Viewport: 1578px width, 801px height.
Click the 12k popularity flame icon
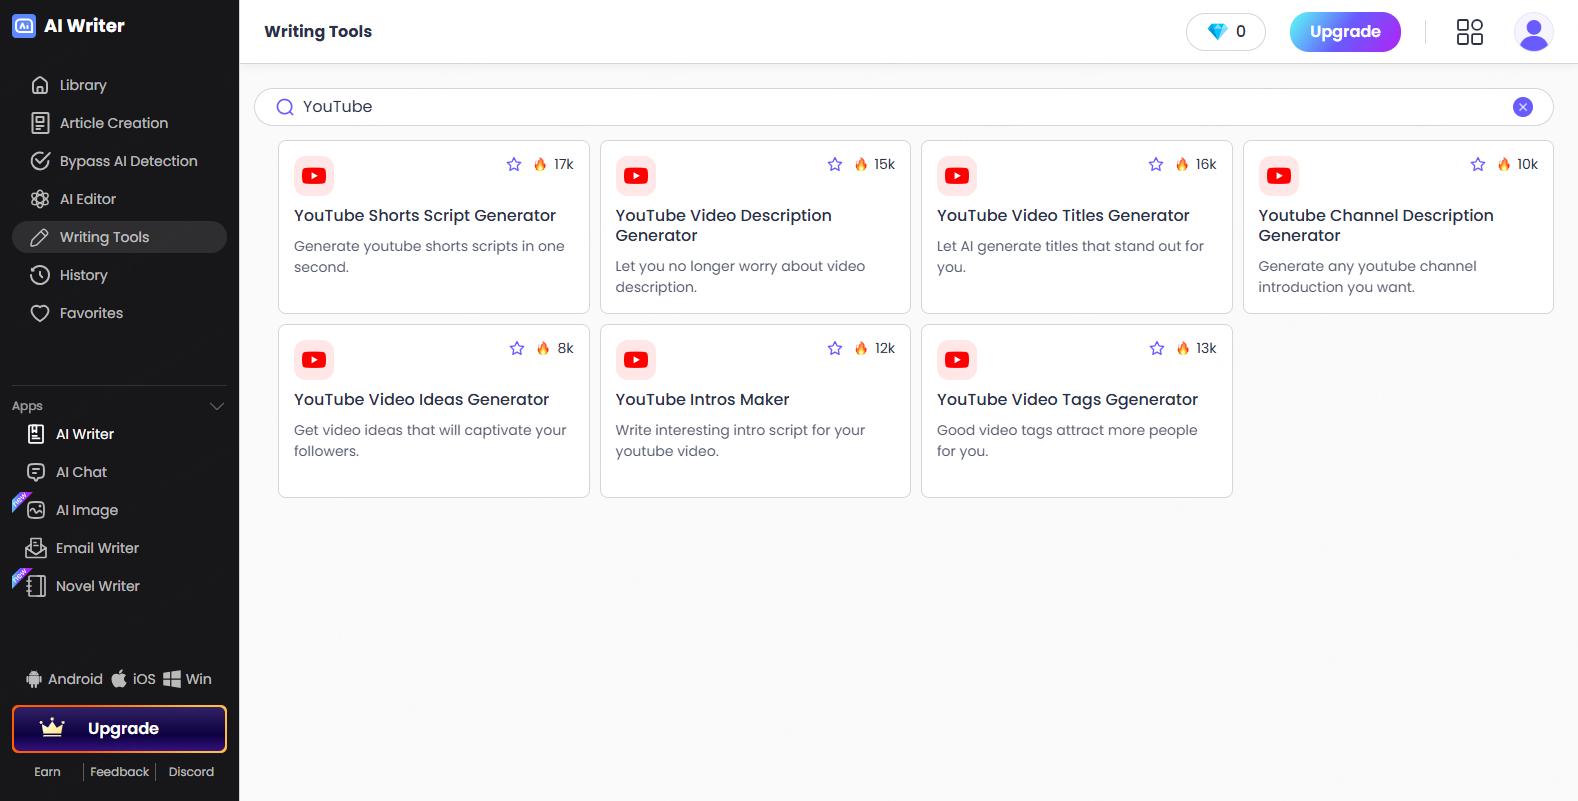(x=861, y=348)
